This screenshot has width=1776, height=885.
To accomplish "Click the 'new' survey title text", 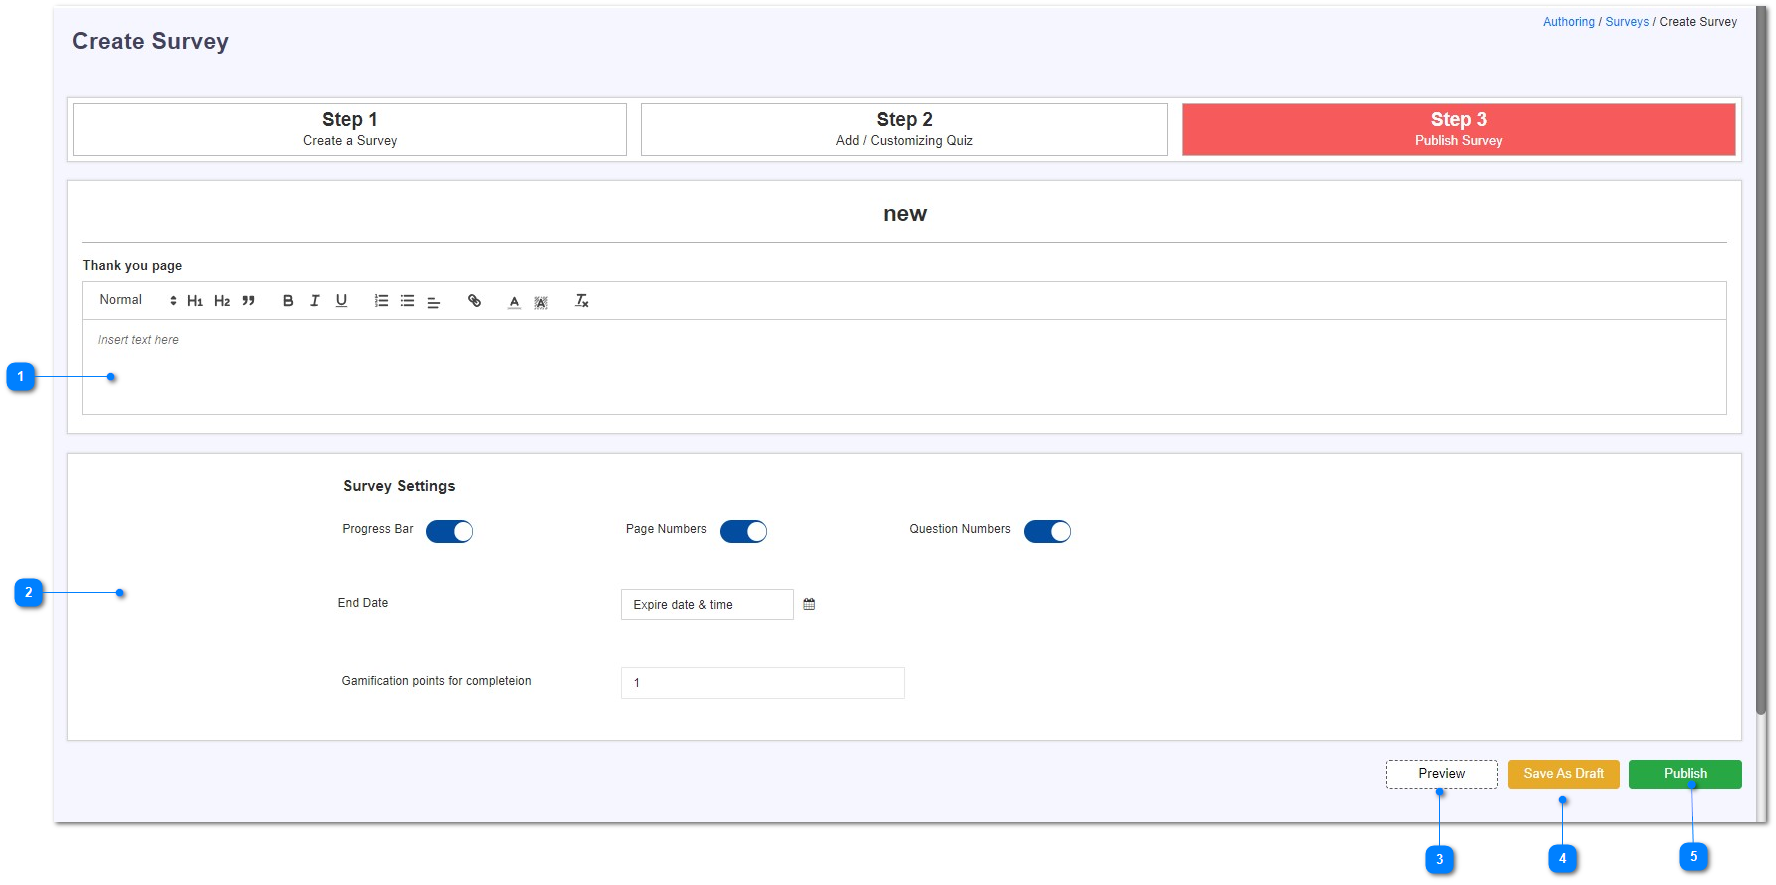I will pyautogui.click(x=904, y=214).
